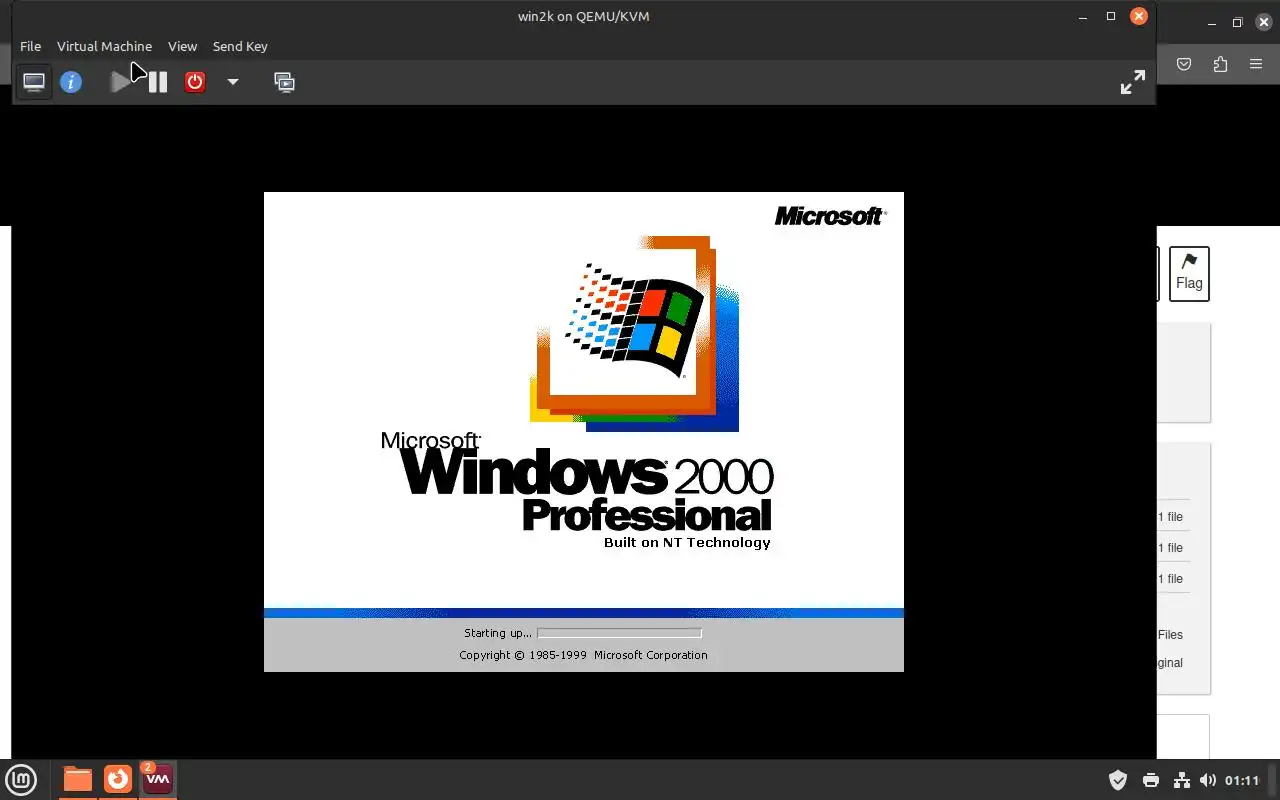Click inside the Windows 2000 boot screen
Screen dimensions: 1280x800
pos(584,431)
